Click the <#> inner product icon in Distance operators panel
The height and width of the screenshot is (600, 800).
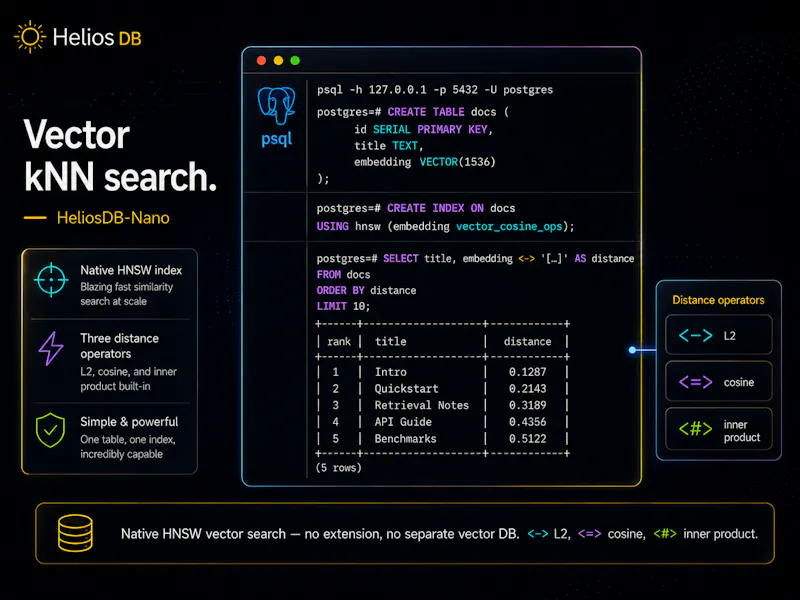coord(695,429)
